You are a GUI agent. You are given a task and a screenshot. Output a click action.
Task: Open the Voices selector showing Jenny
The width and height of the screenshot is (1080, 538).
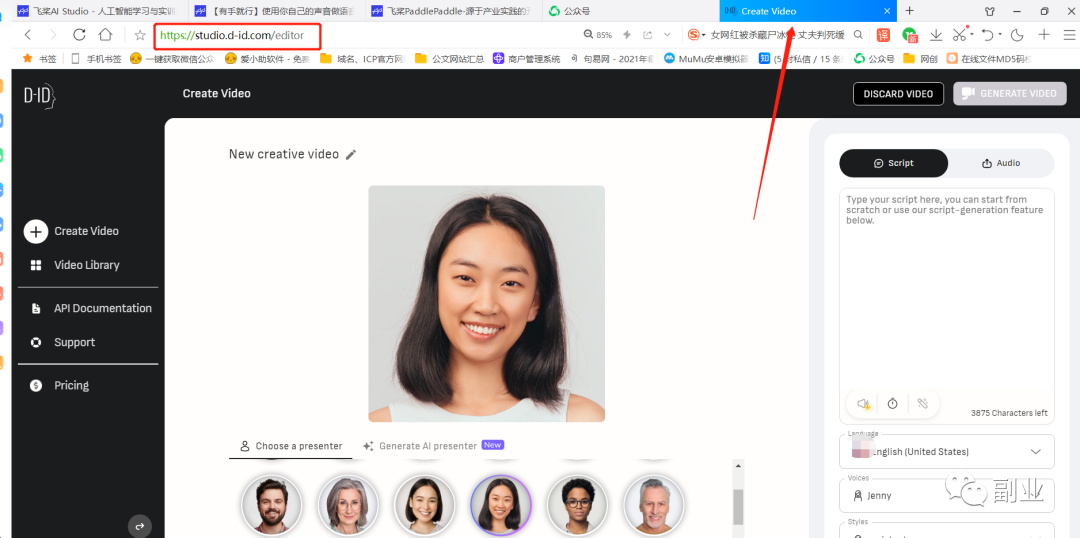[x=946, y=495]
